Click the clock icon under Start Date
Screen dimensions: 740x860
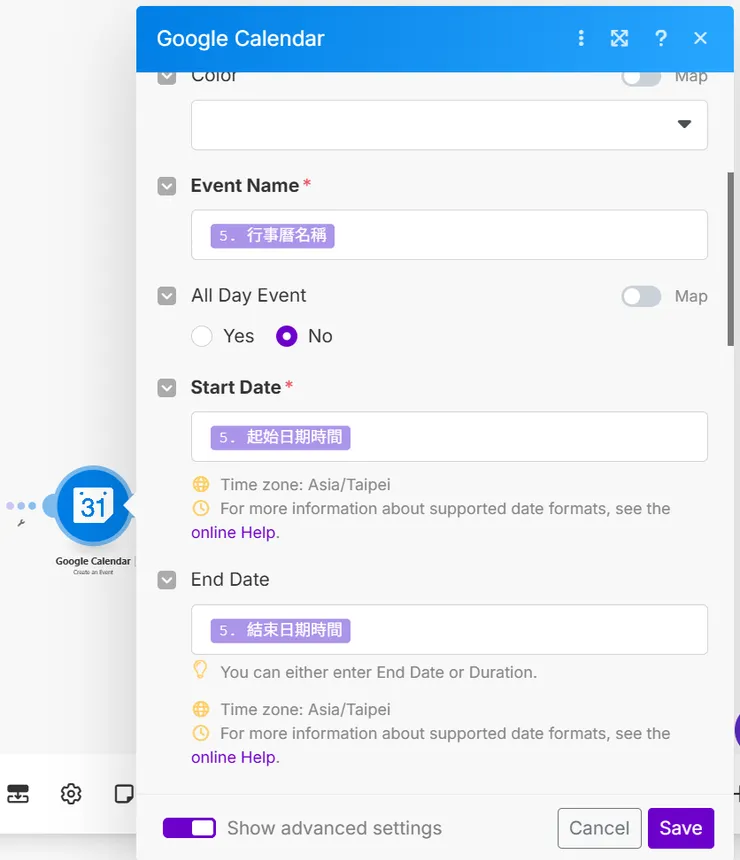[201, 508]
